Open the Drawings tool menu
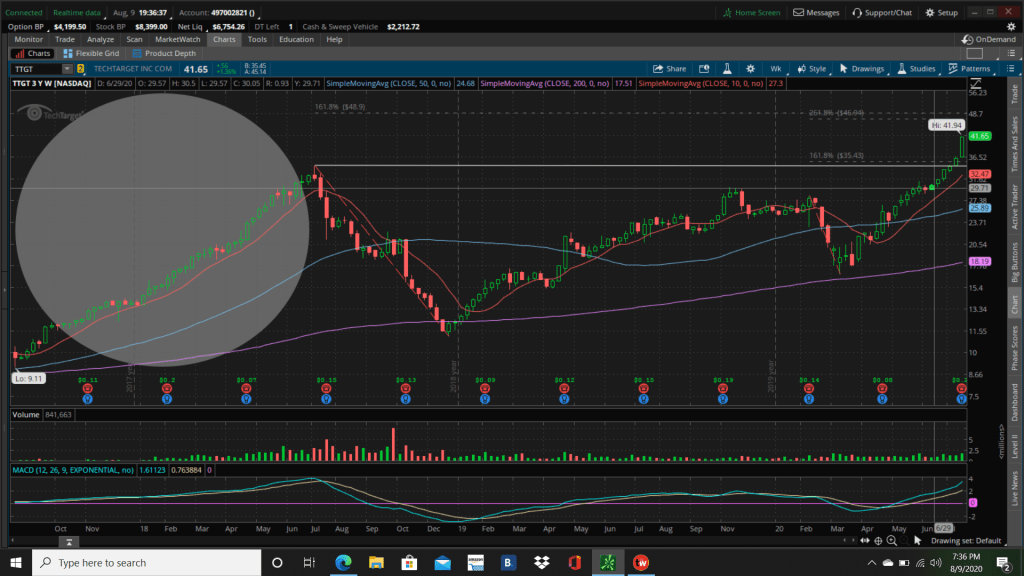The image size is (1024, 576). coord(862,69)
